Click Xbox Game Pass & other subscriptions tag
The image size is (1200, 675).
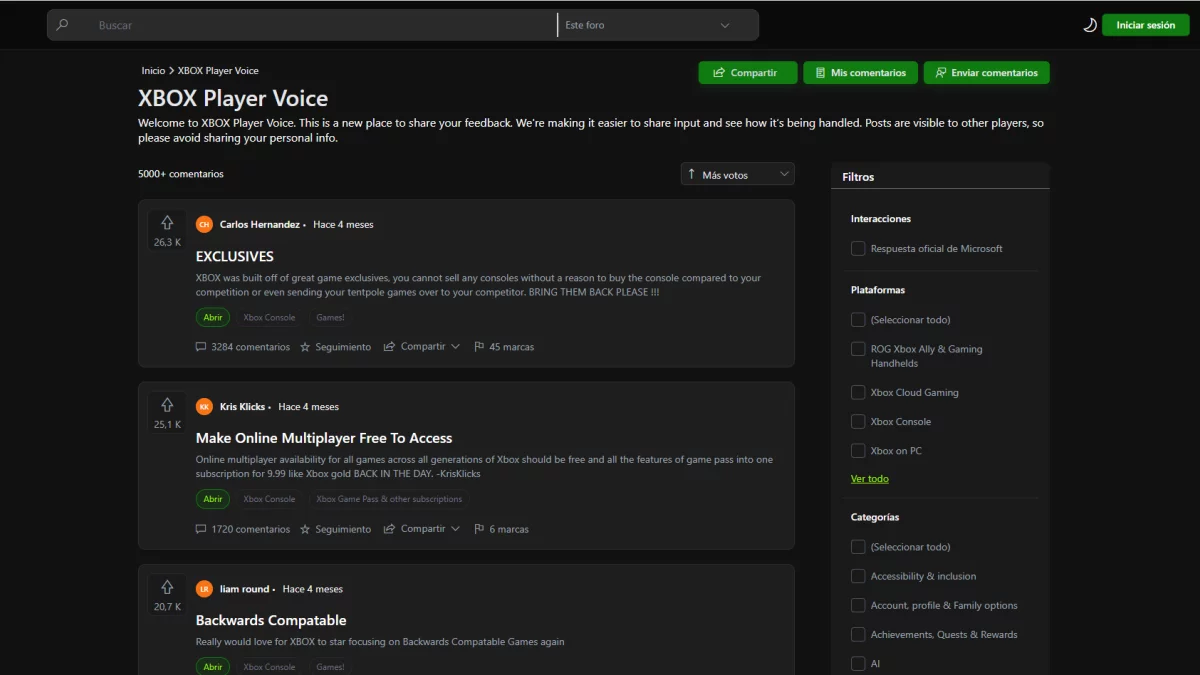pyautogui.click(x=389, y=499)
